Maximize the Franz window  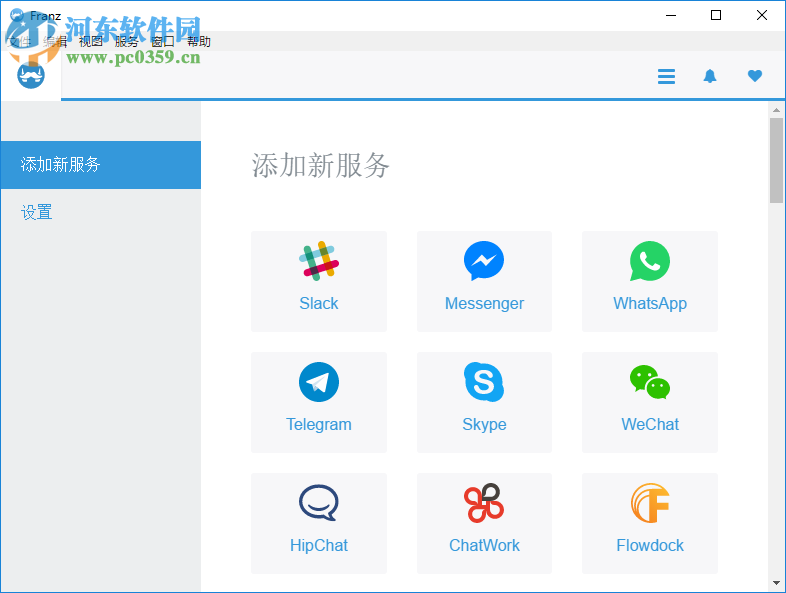(x=716, y=16)
